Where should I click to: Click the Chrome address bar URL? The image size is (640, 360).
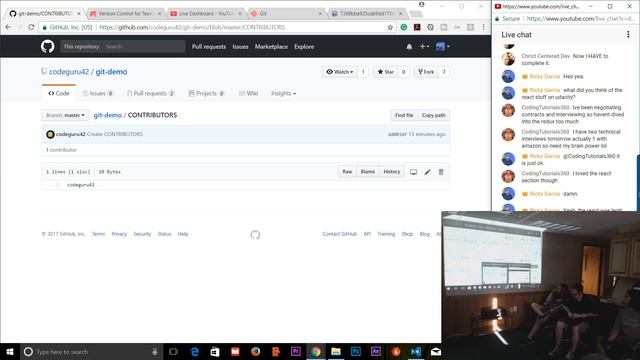coord(192,27)
